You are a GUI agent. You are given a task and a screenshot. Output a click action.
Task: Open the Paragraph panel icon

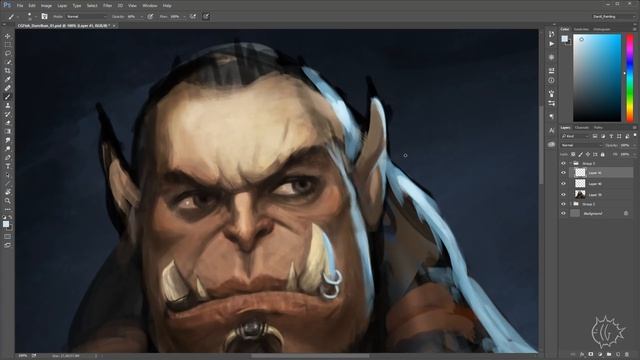coord(551,117)
